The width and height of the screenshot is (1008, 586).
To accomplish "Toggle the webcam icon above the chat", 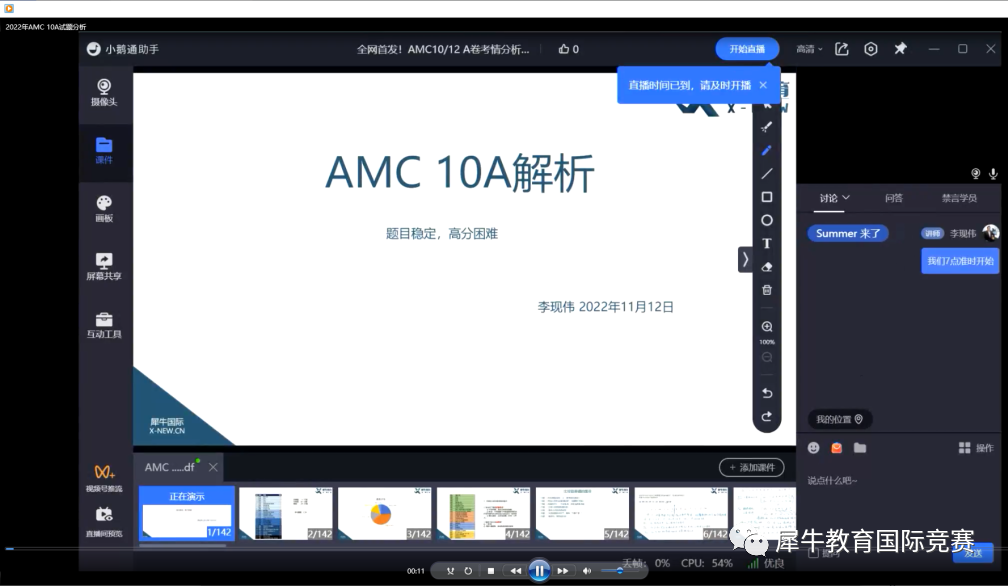I will tap(975, 174).
